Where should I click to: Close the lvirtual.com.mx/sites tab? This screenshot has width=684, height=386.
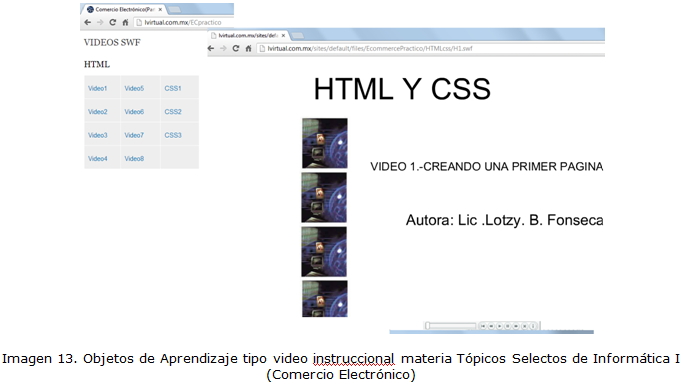click(283, 35)
